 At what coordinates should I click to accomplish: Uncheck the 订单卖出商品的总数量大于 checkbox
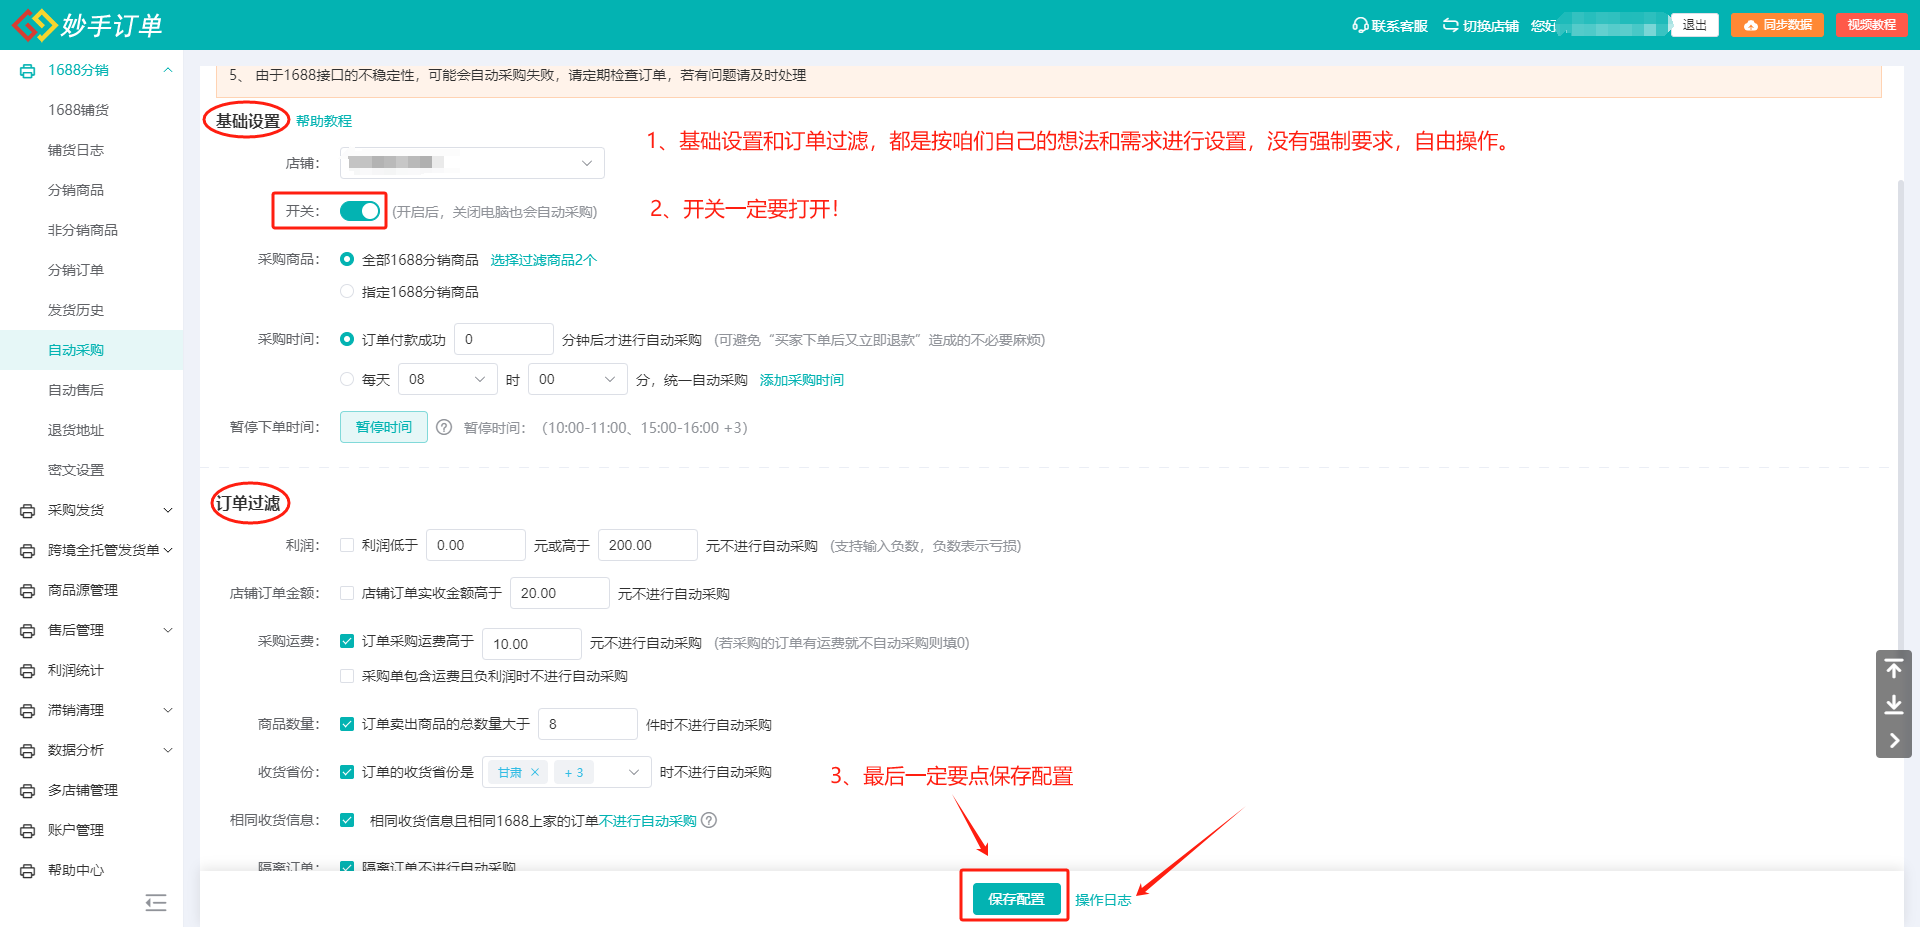tap(347, 724)
